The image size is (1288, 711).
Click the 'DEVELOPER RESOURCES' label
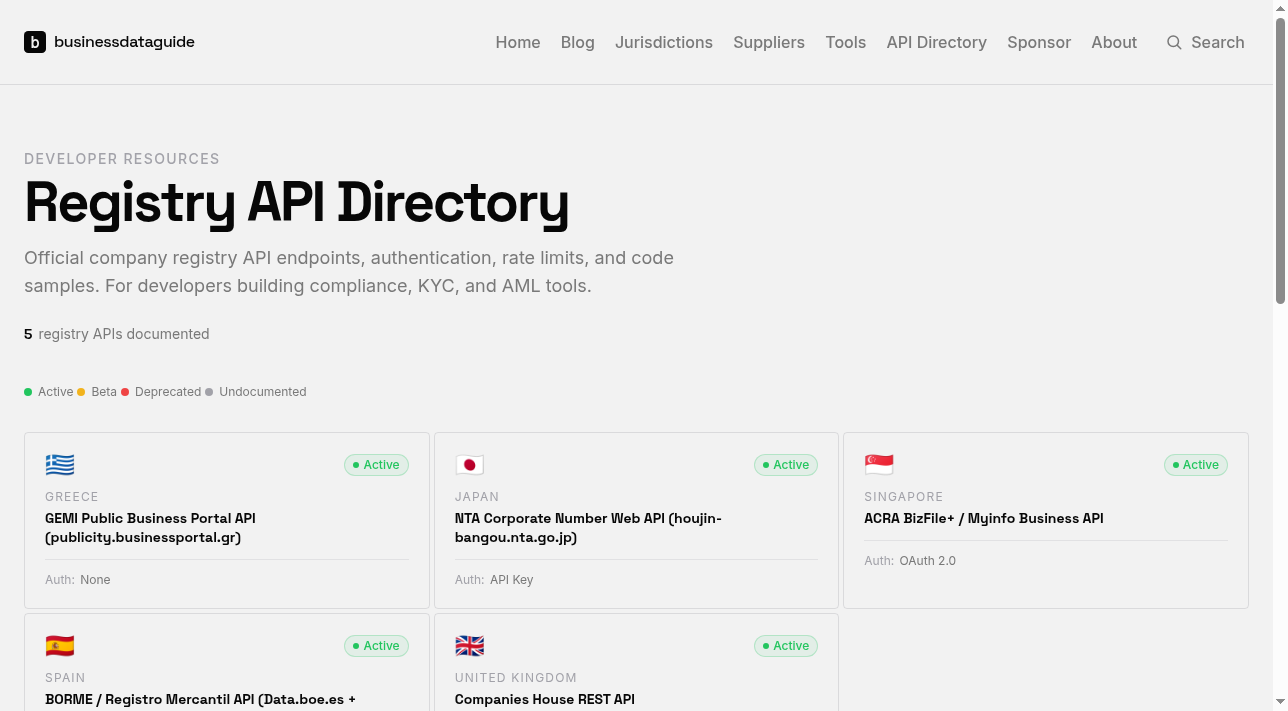tap(122, 159)
